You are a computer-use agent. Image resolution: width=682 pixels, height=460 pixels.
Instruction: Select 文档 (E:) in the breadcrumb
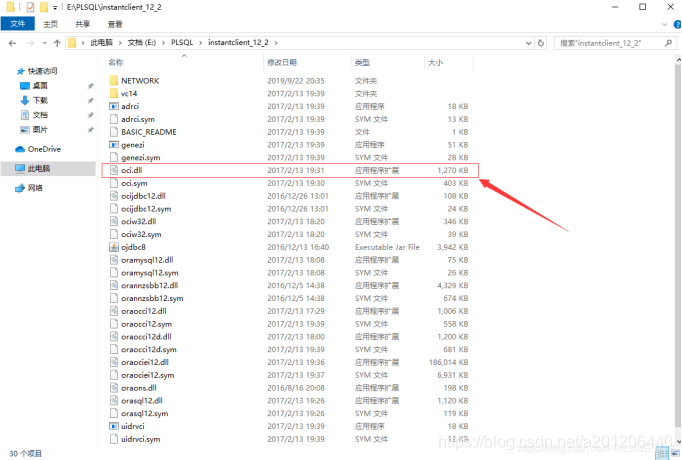tap(142, 43)
